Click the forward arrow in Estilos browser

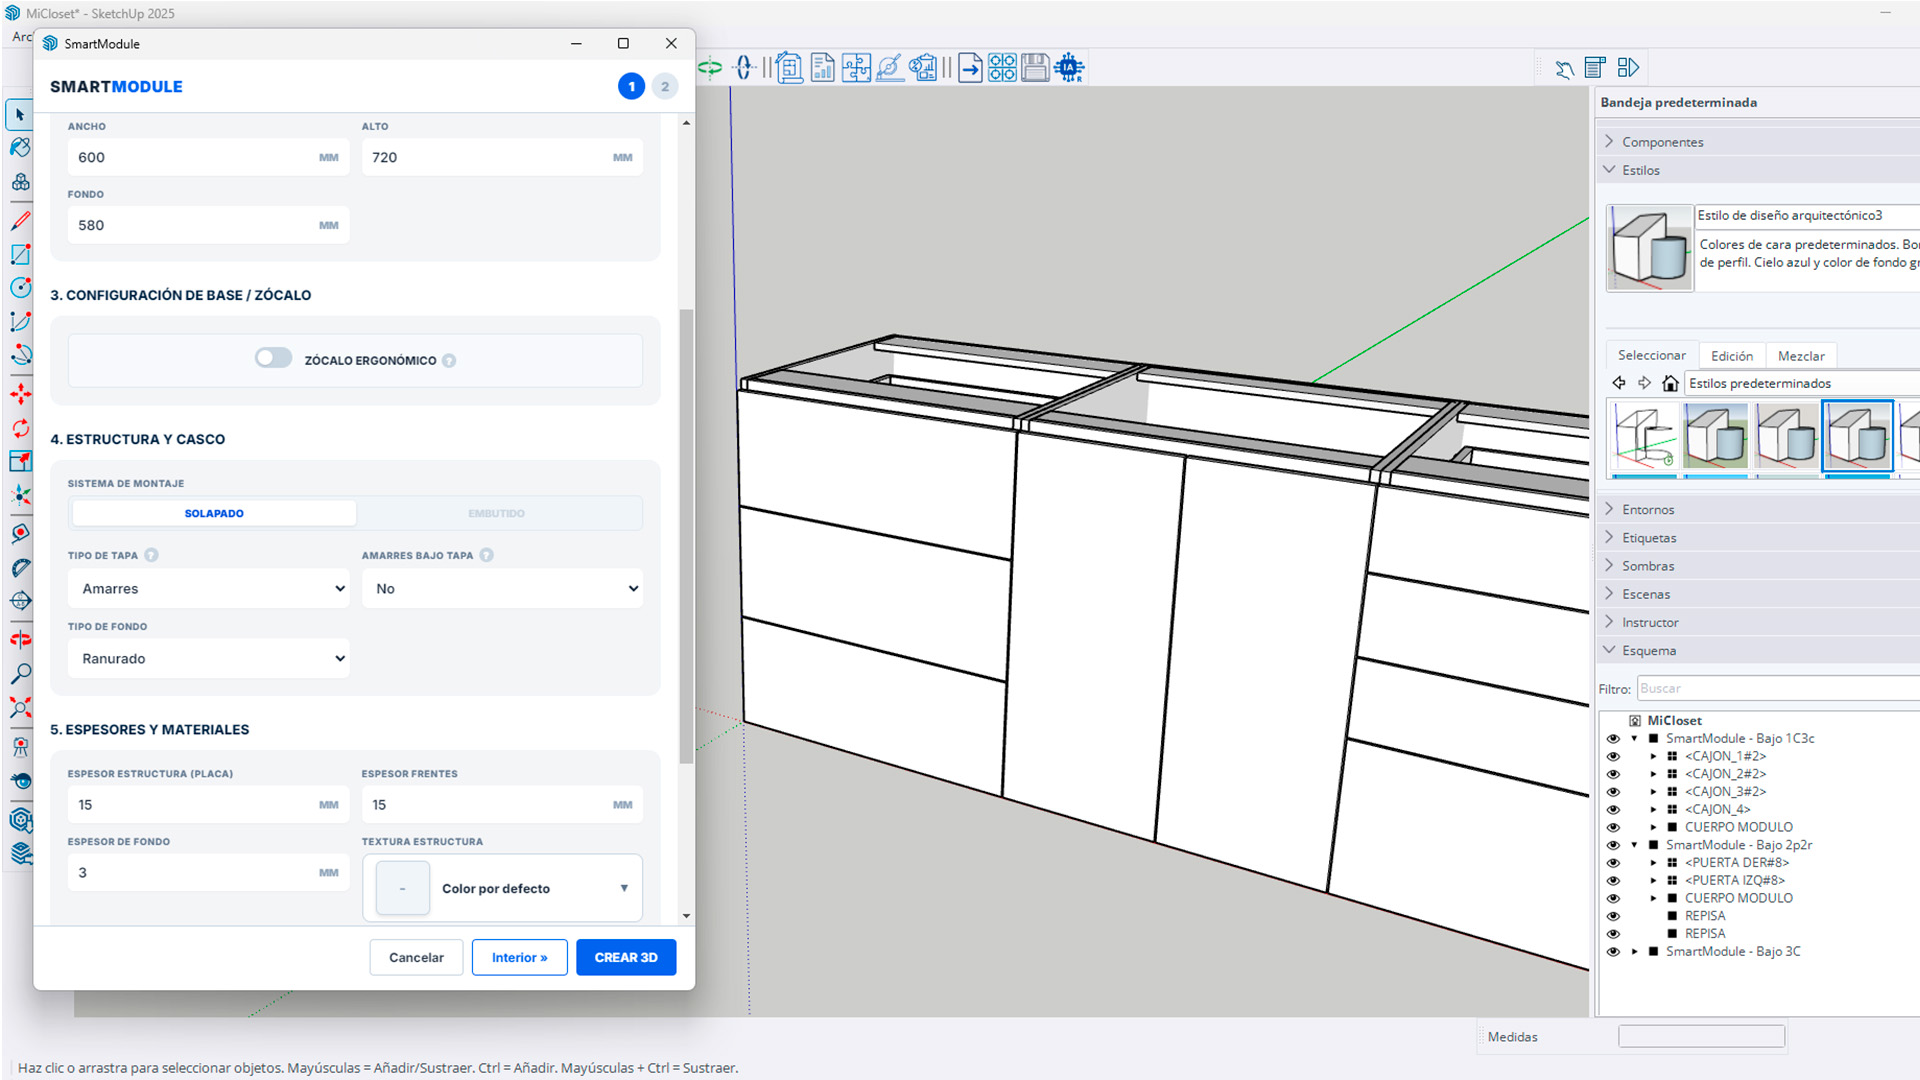coord(1645,383)
